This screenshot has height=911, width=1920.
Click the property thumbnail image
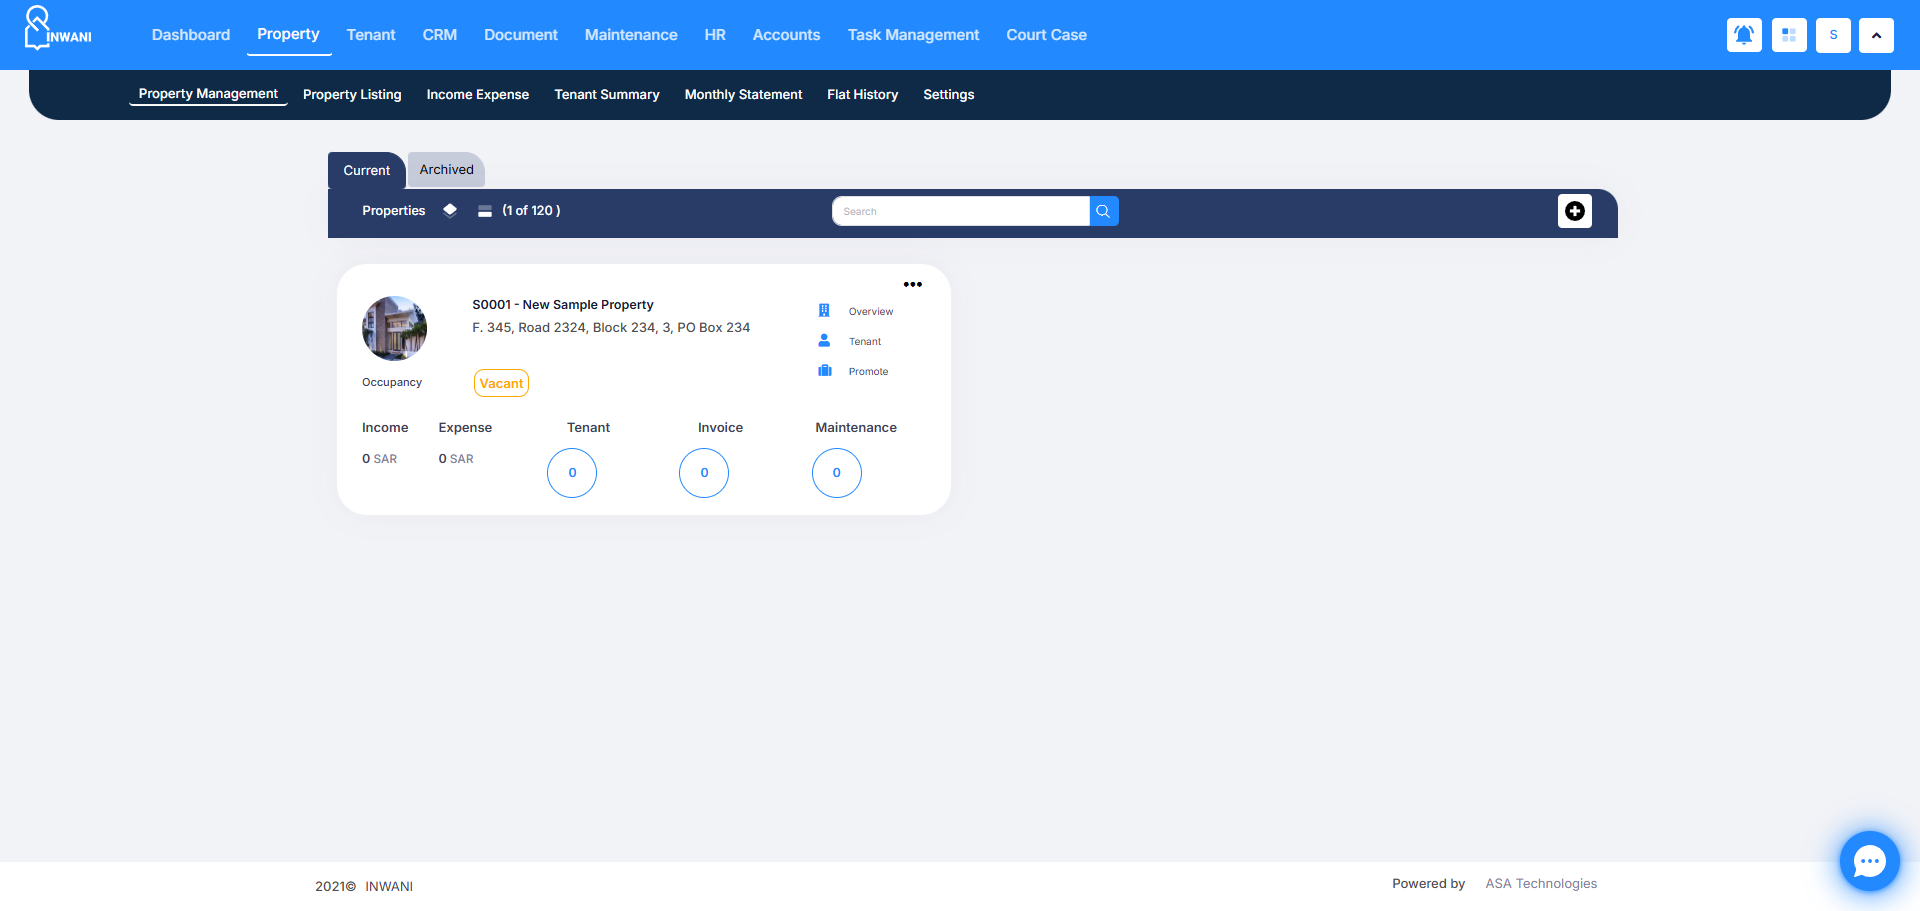394,328
